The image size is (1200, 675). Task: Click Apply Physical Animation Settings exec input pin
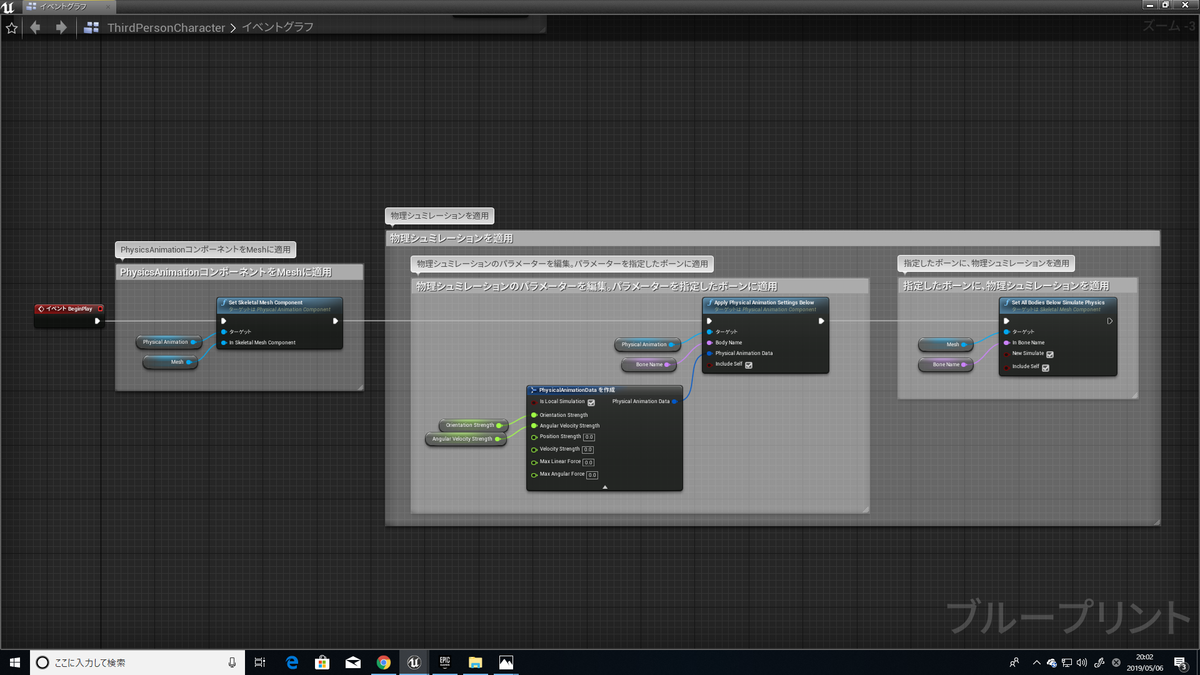click(710, 321)
